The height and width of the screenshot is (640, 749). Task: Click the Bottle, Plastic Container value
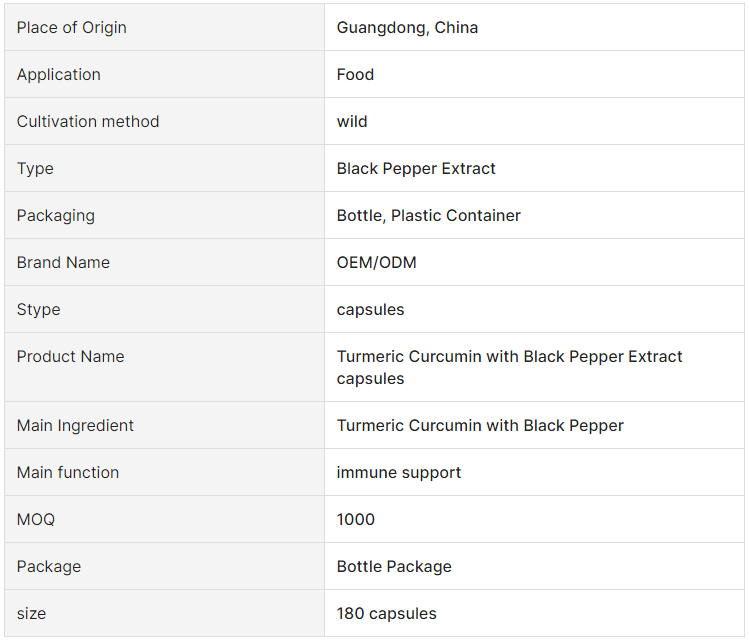[x=428, y=215]
